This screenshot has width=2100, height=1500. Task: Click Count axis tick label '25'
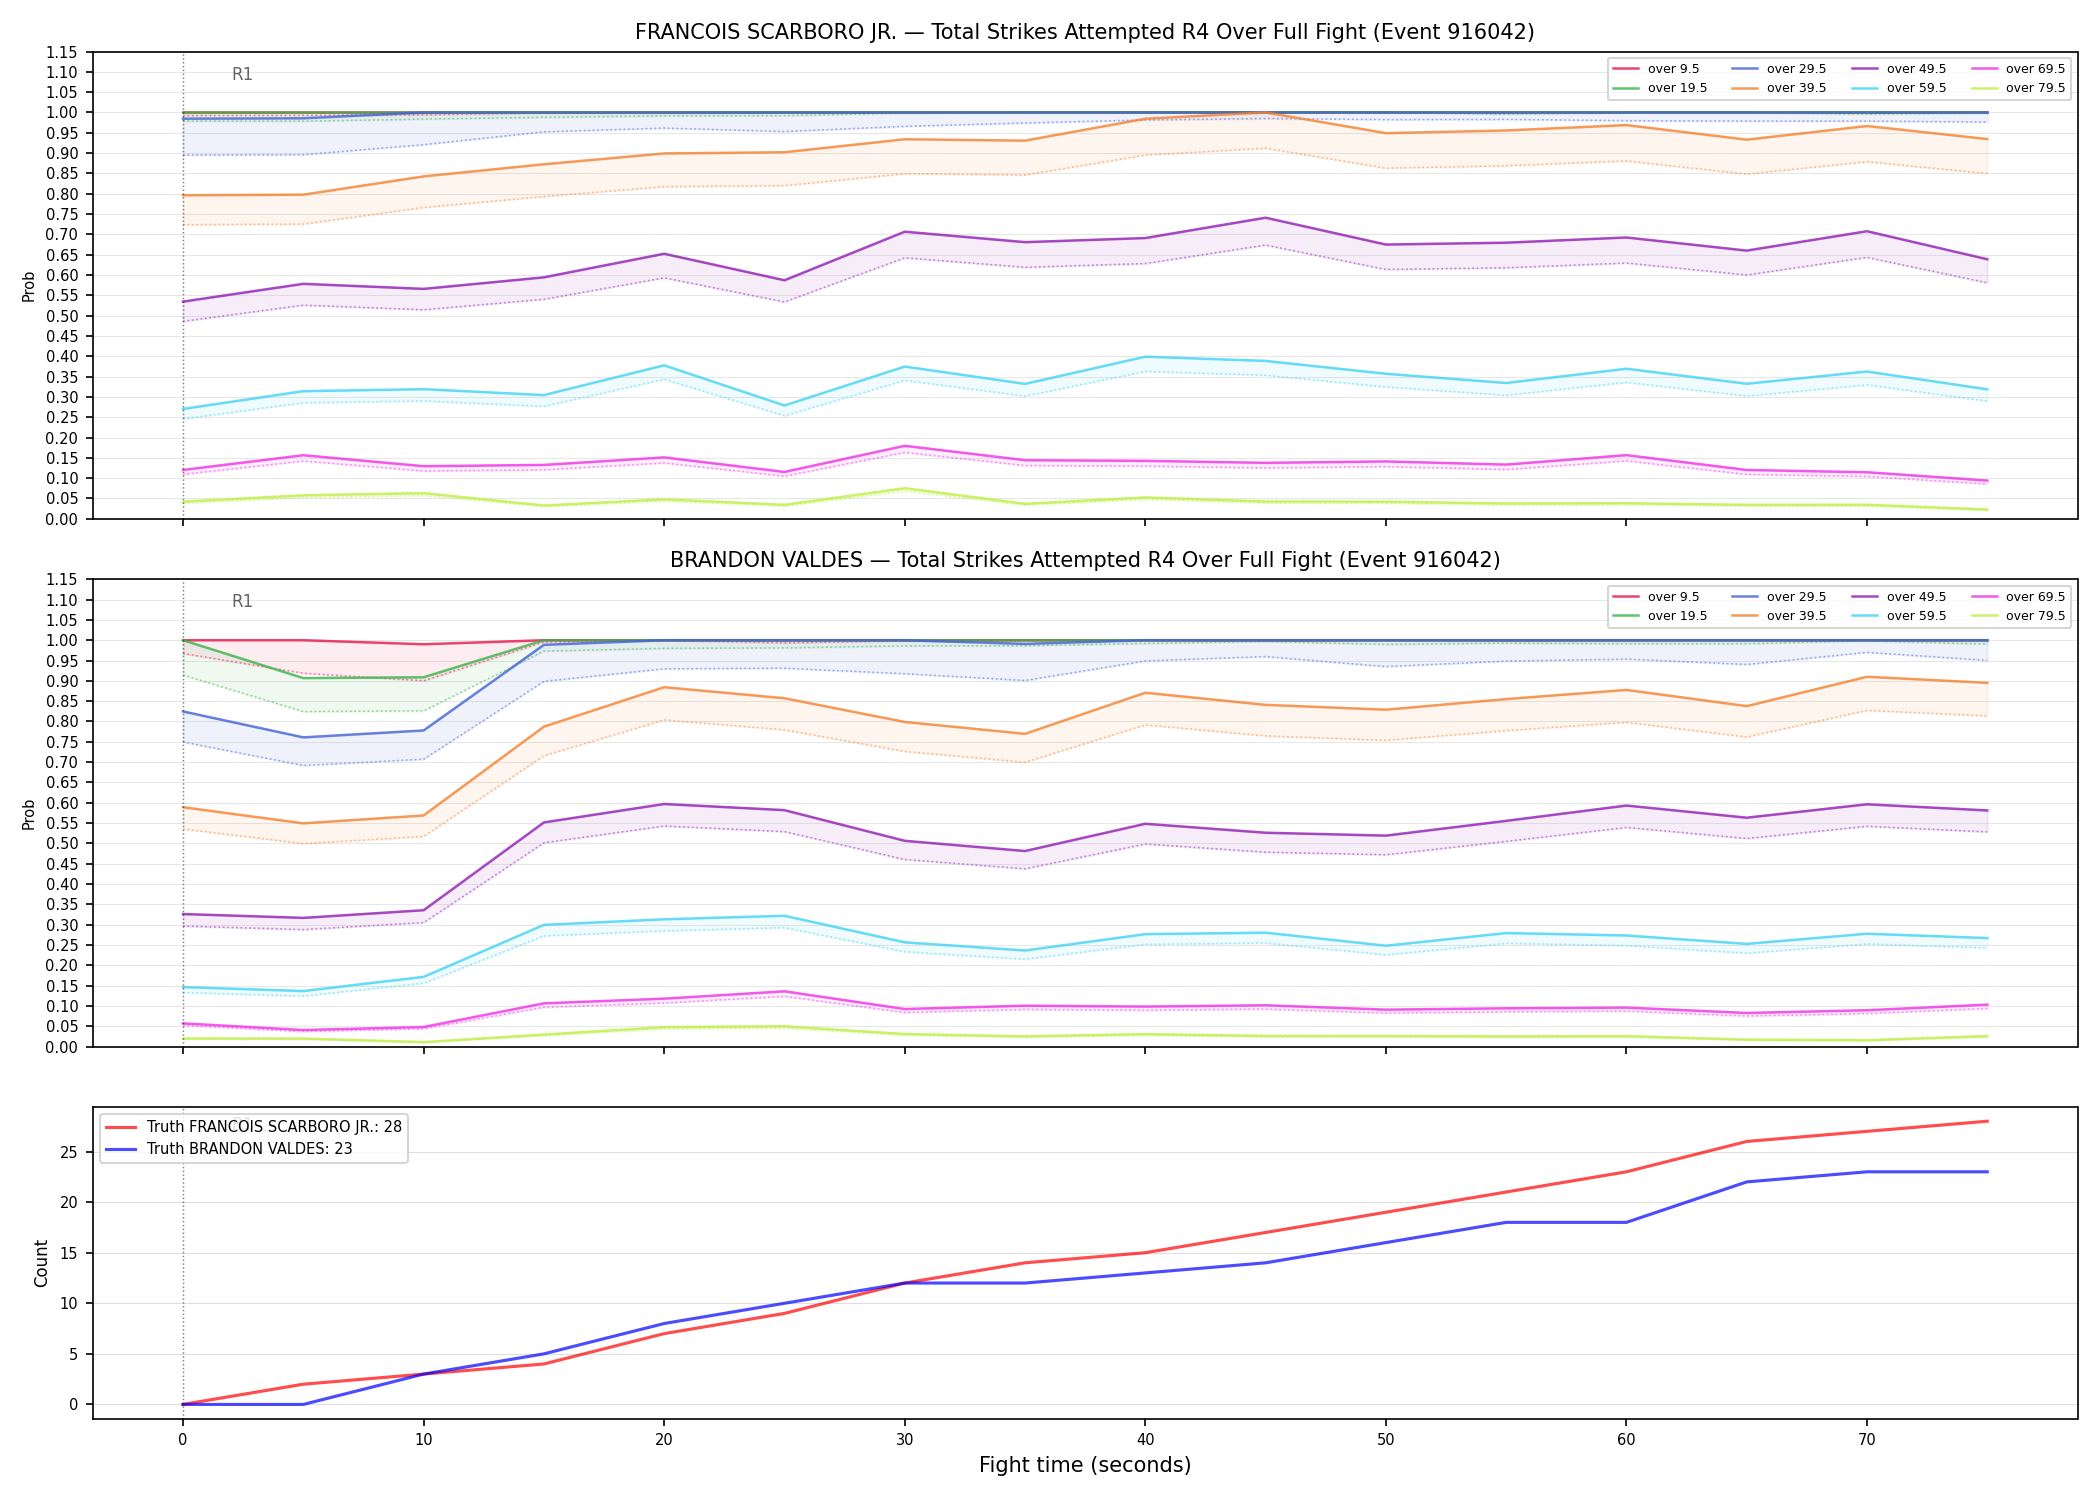coord(69,1153)
